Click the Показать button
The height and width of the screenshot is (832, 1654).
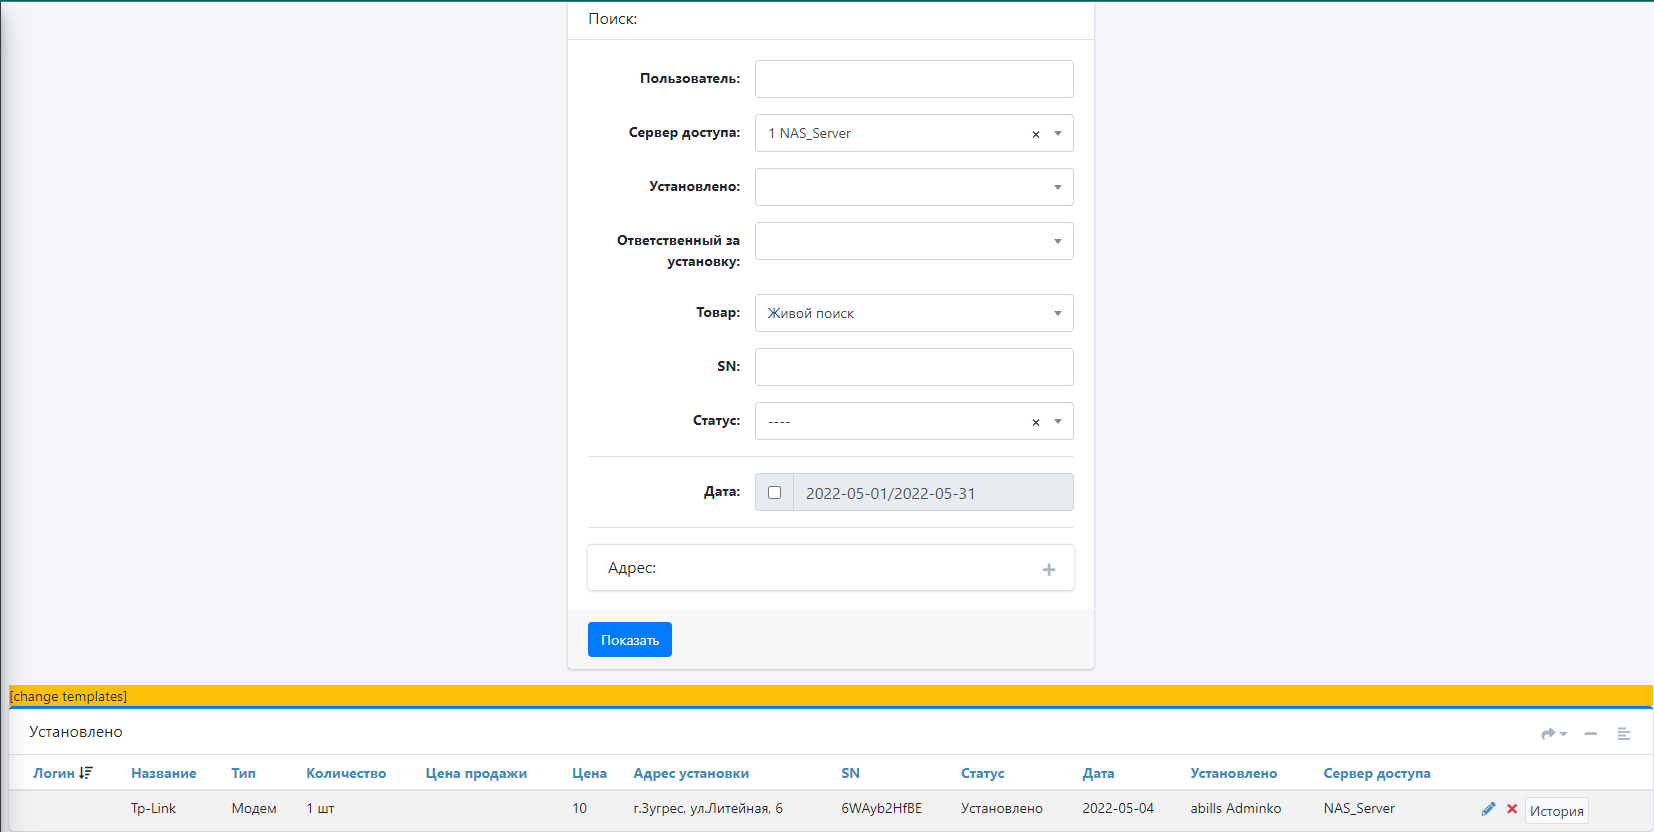(629, 640)
